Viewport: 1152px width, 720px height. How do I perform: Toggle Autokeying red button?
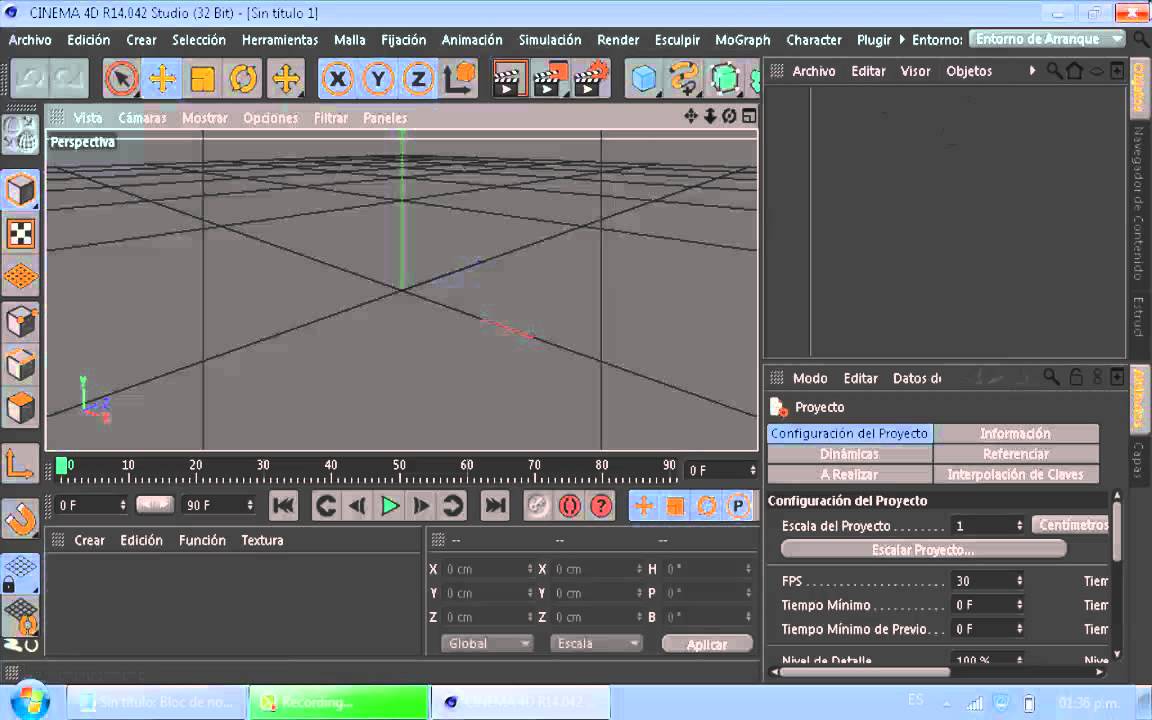569,505
